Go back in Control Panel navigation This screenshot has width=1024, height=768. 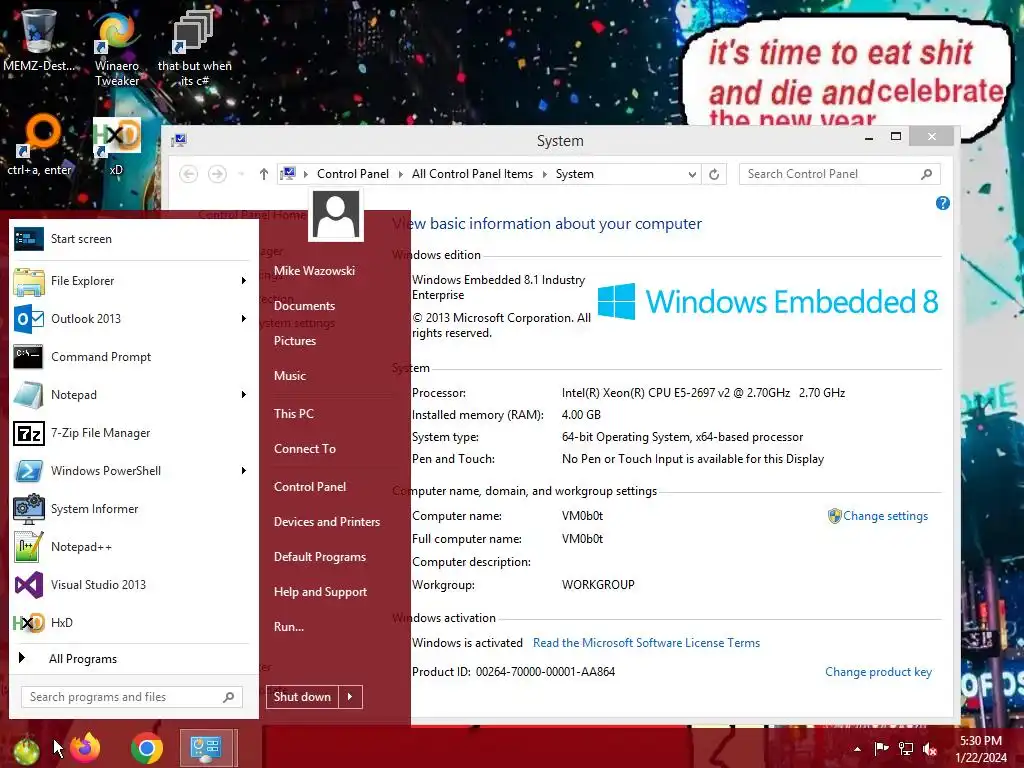pyautogui.click(x=189, y=174)
